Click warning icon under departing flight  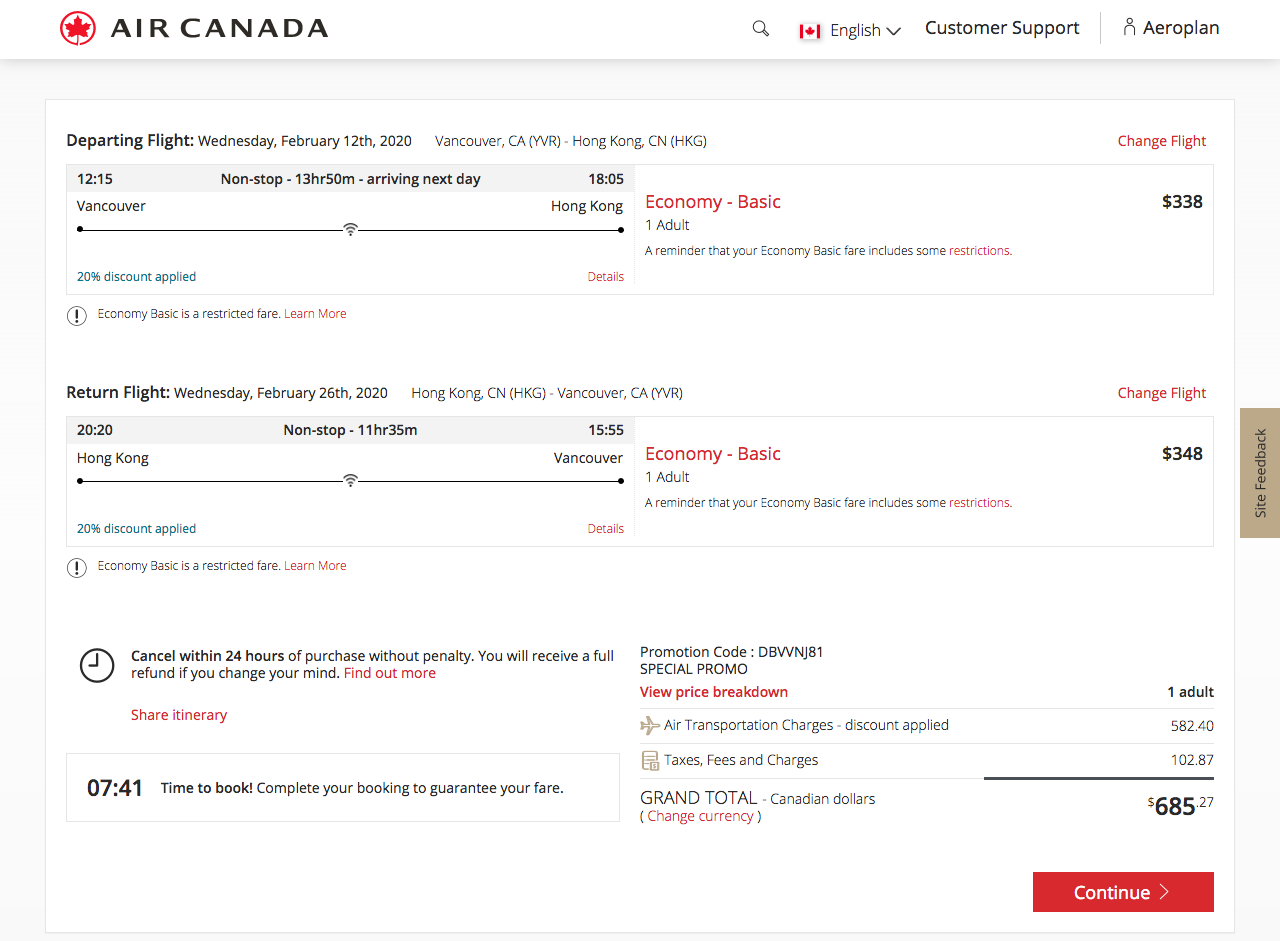click(x=77, y=315)
